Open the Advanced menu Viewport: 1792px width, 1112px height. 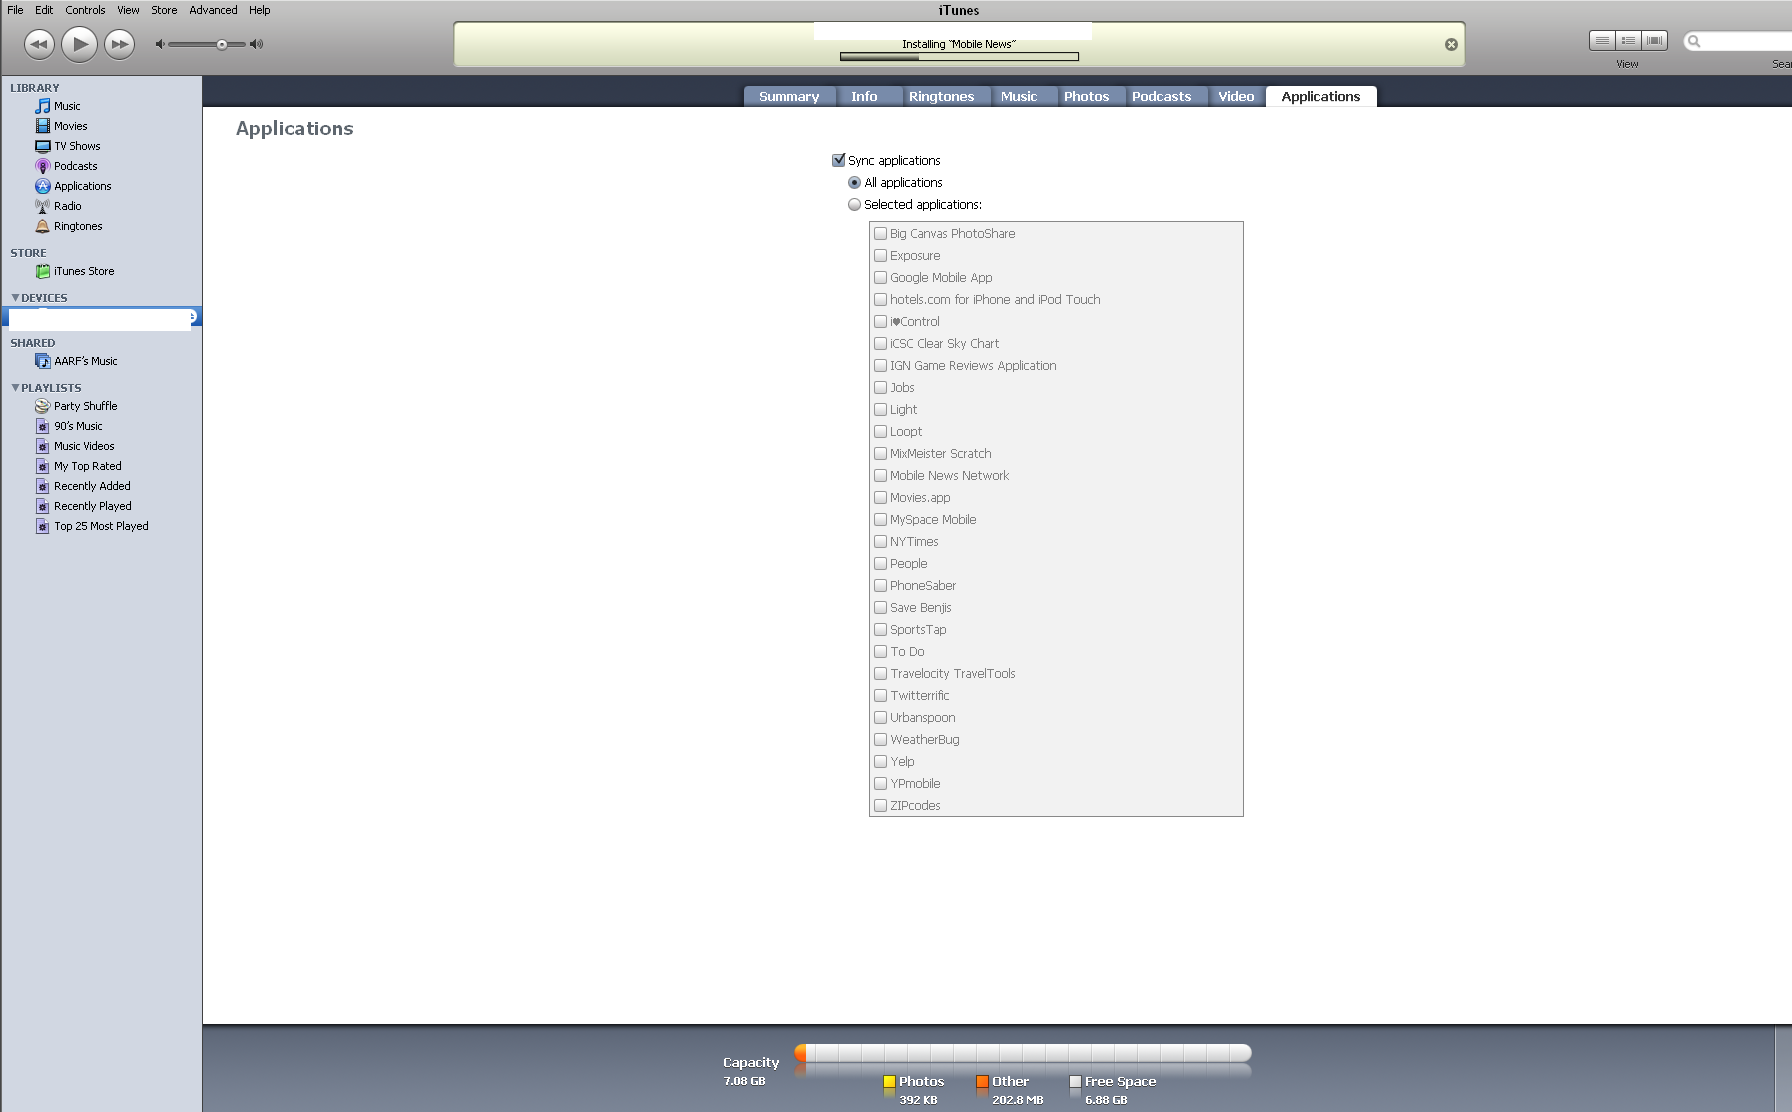pos(213,10)
